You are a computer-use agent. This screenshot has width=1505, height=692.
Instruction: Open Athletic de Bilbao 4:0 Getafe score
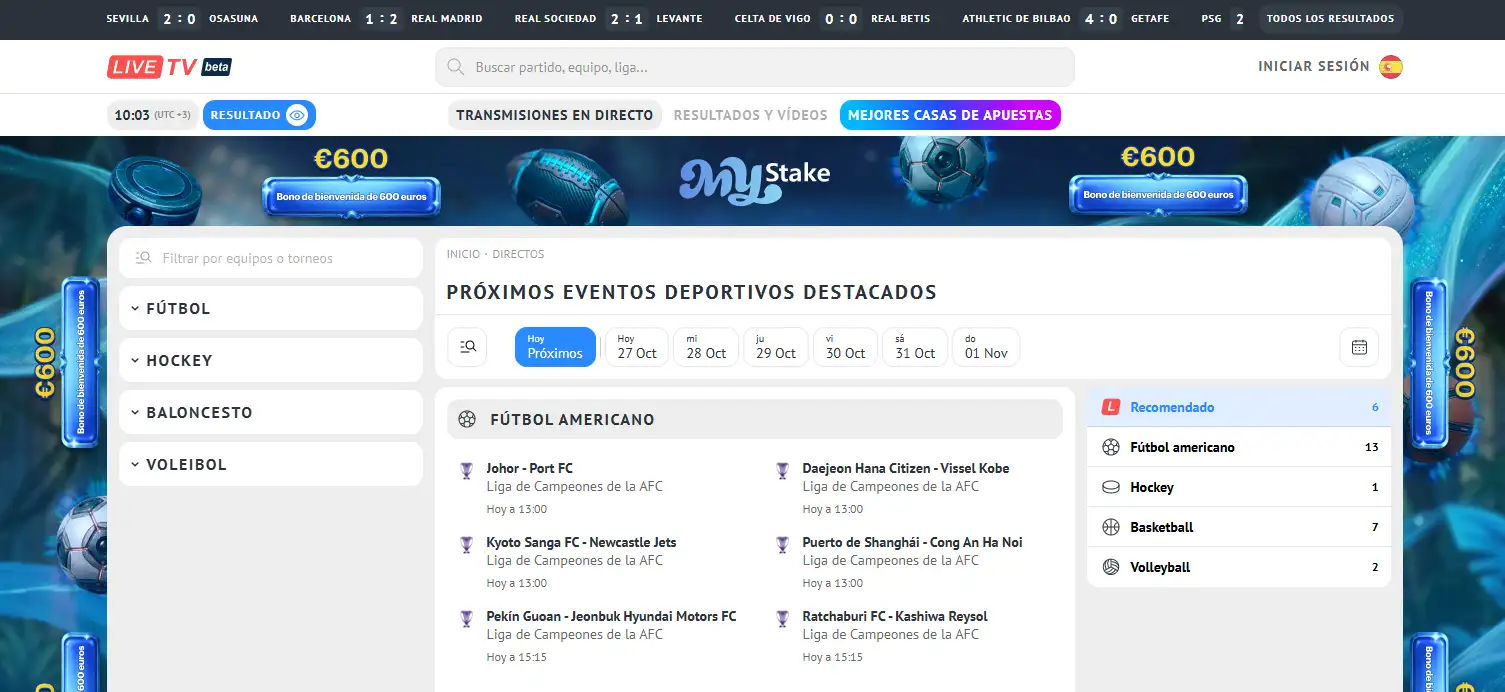tap(1066, 19)
